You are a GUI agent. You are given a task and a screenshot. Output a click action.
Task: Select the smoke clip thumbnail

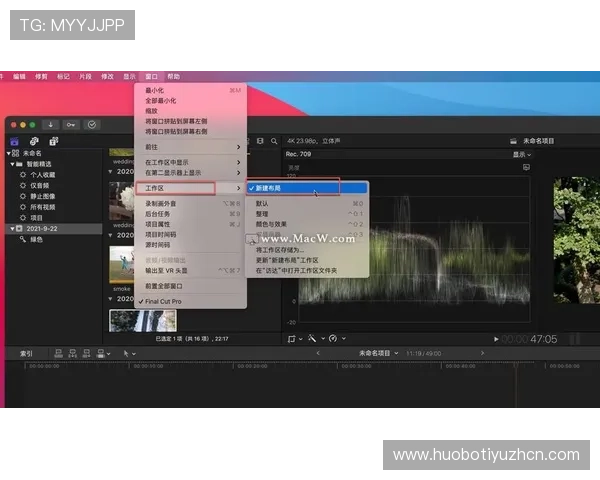point(122,264)
